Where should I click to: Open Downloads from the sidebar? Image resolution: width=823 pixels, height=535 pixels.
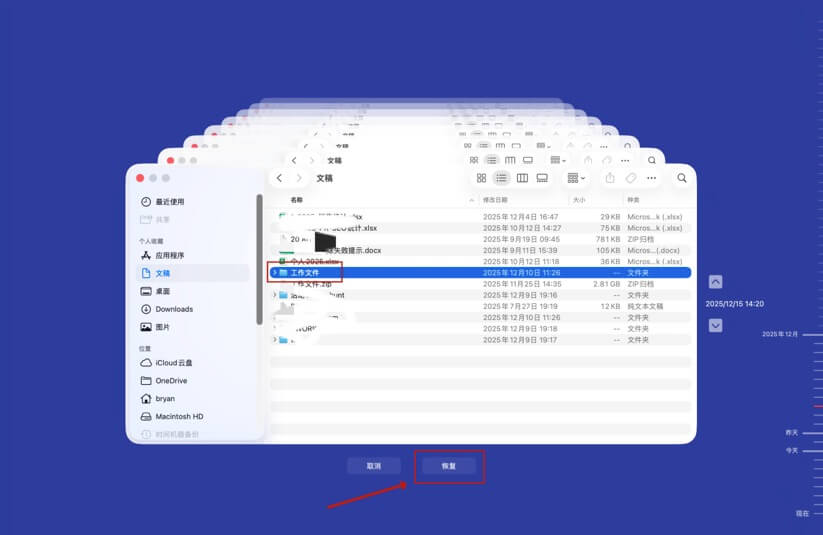[174, 309]
